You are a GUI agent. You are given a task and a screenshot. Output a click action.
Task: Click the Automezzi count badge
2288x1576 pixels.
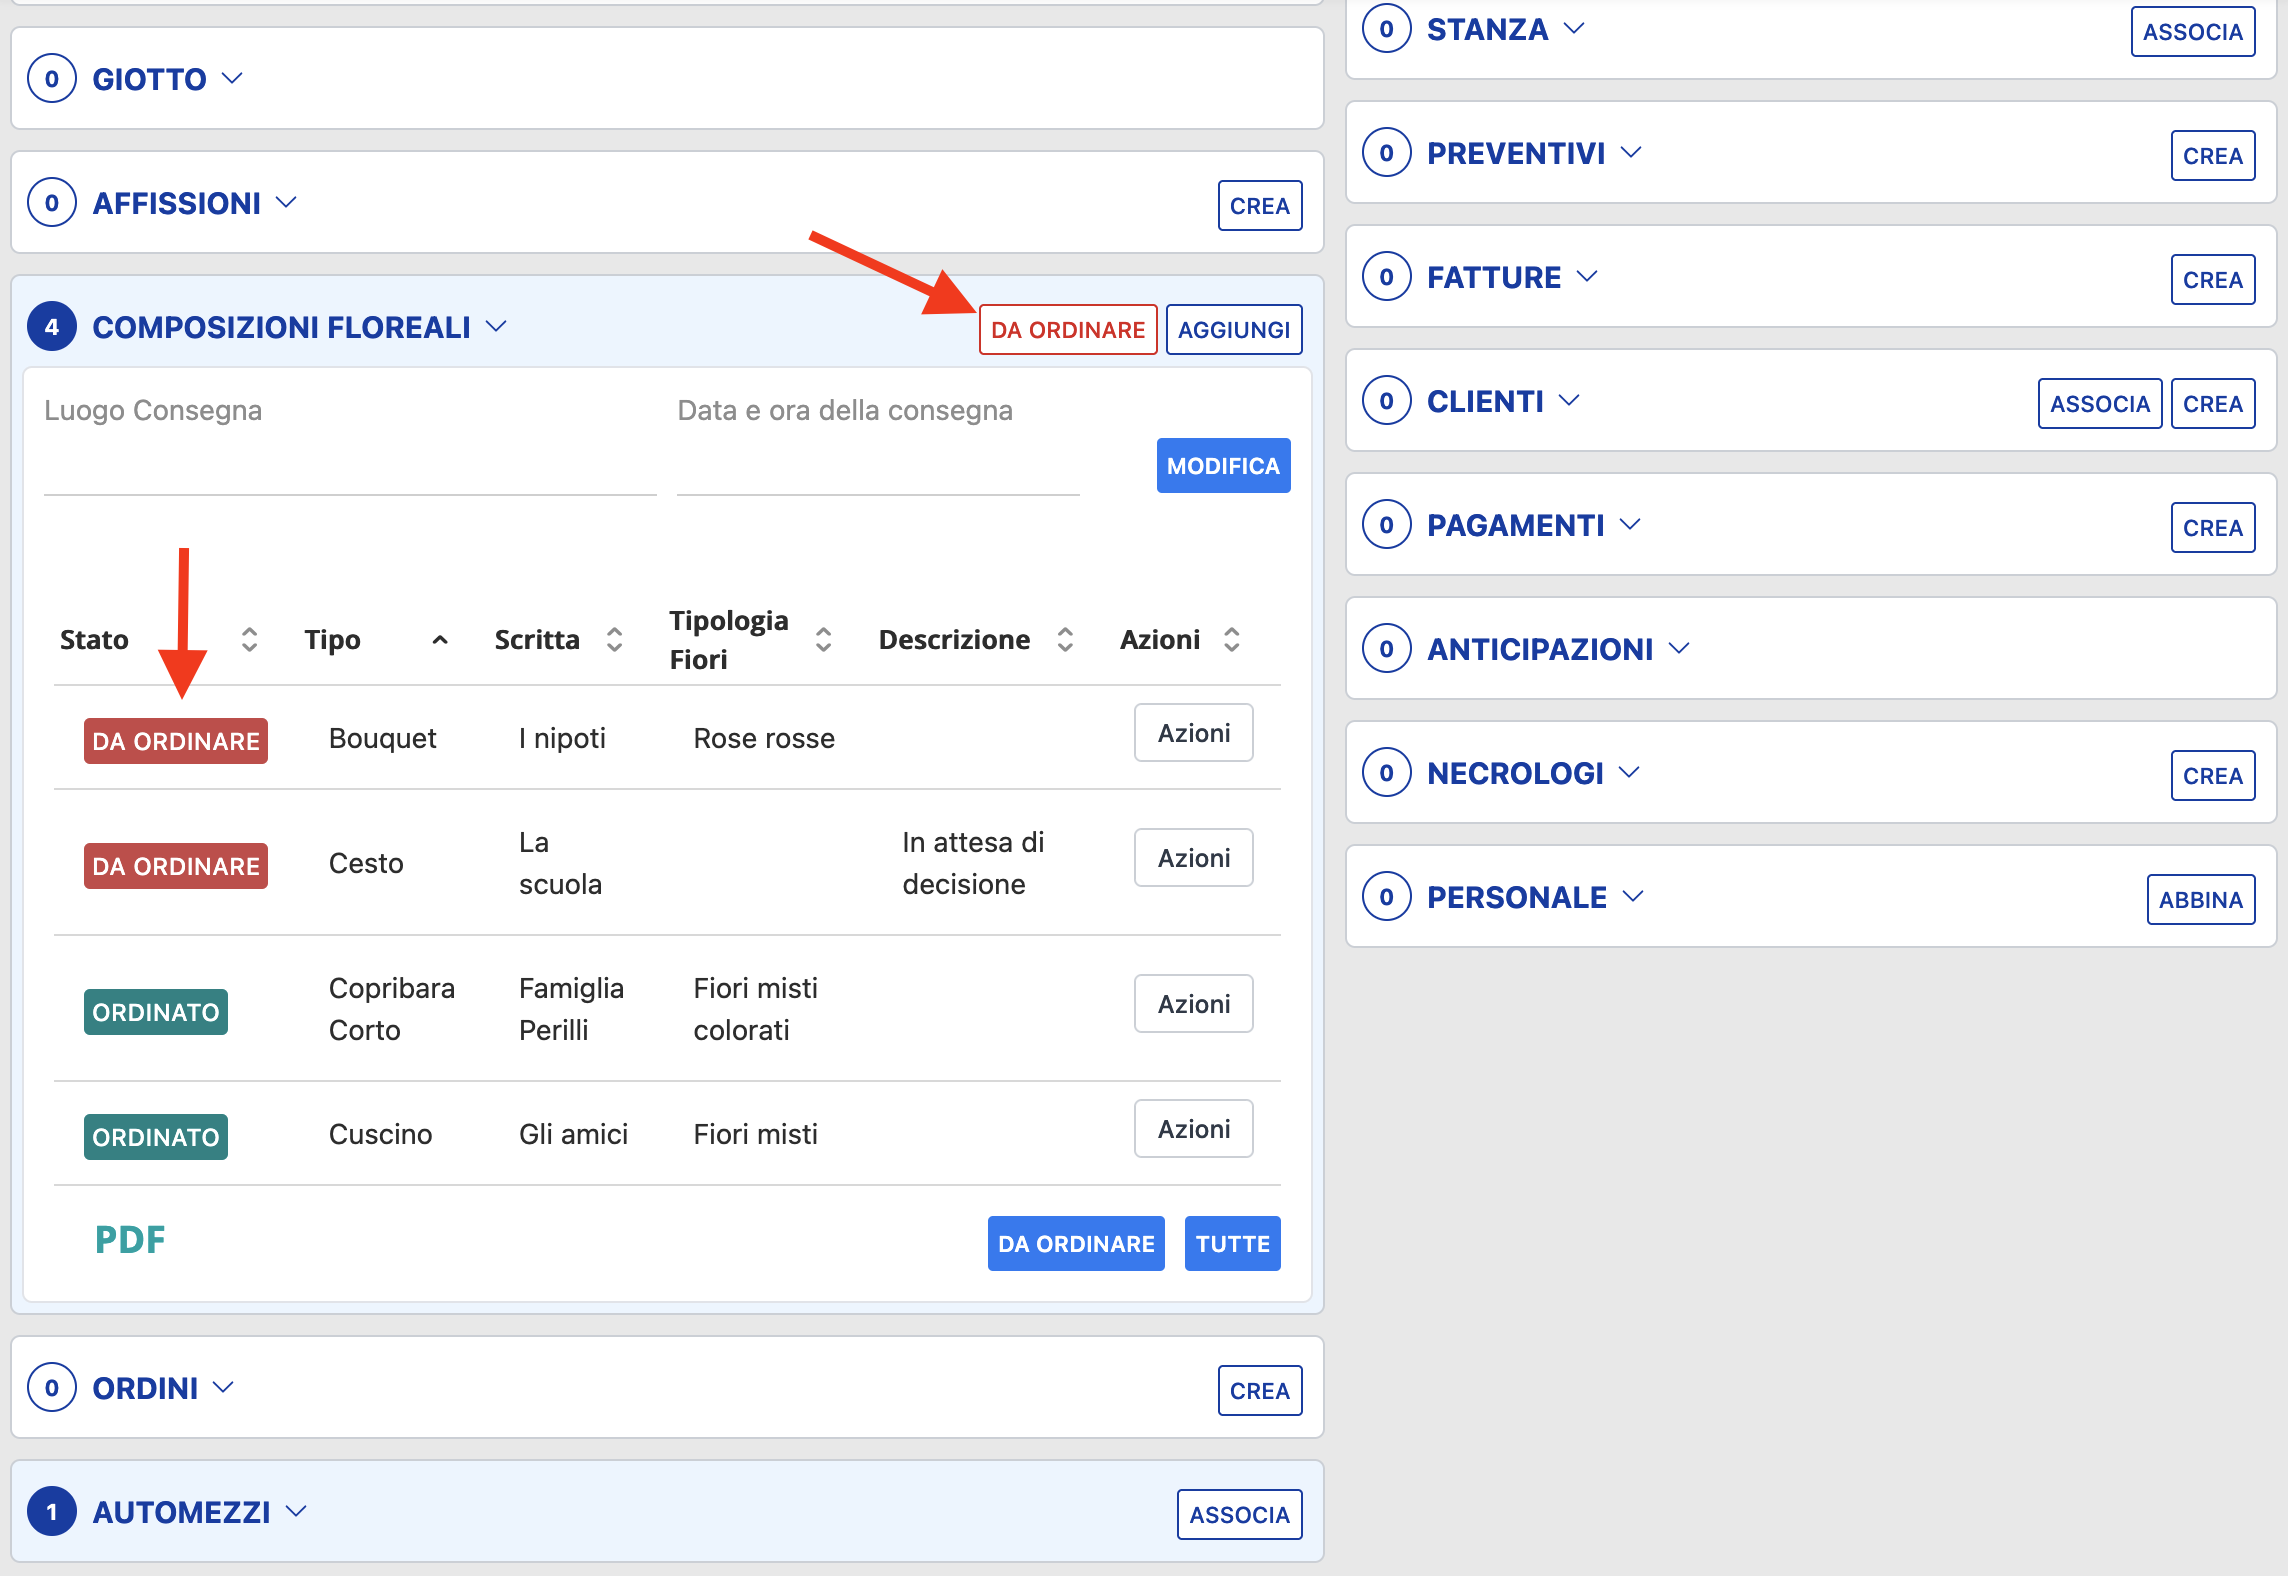[x=52, y=1512]
